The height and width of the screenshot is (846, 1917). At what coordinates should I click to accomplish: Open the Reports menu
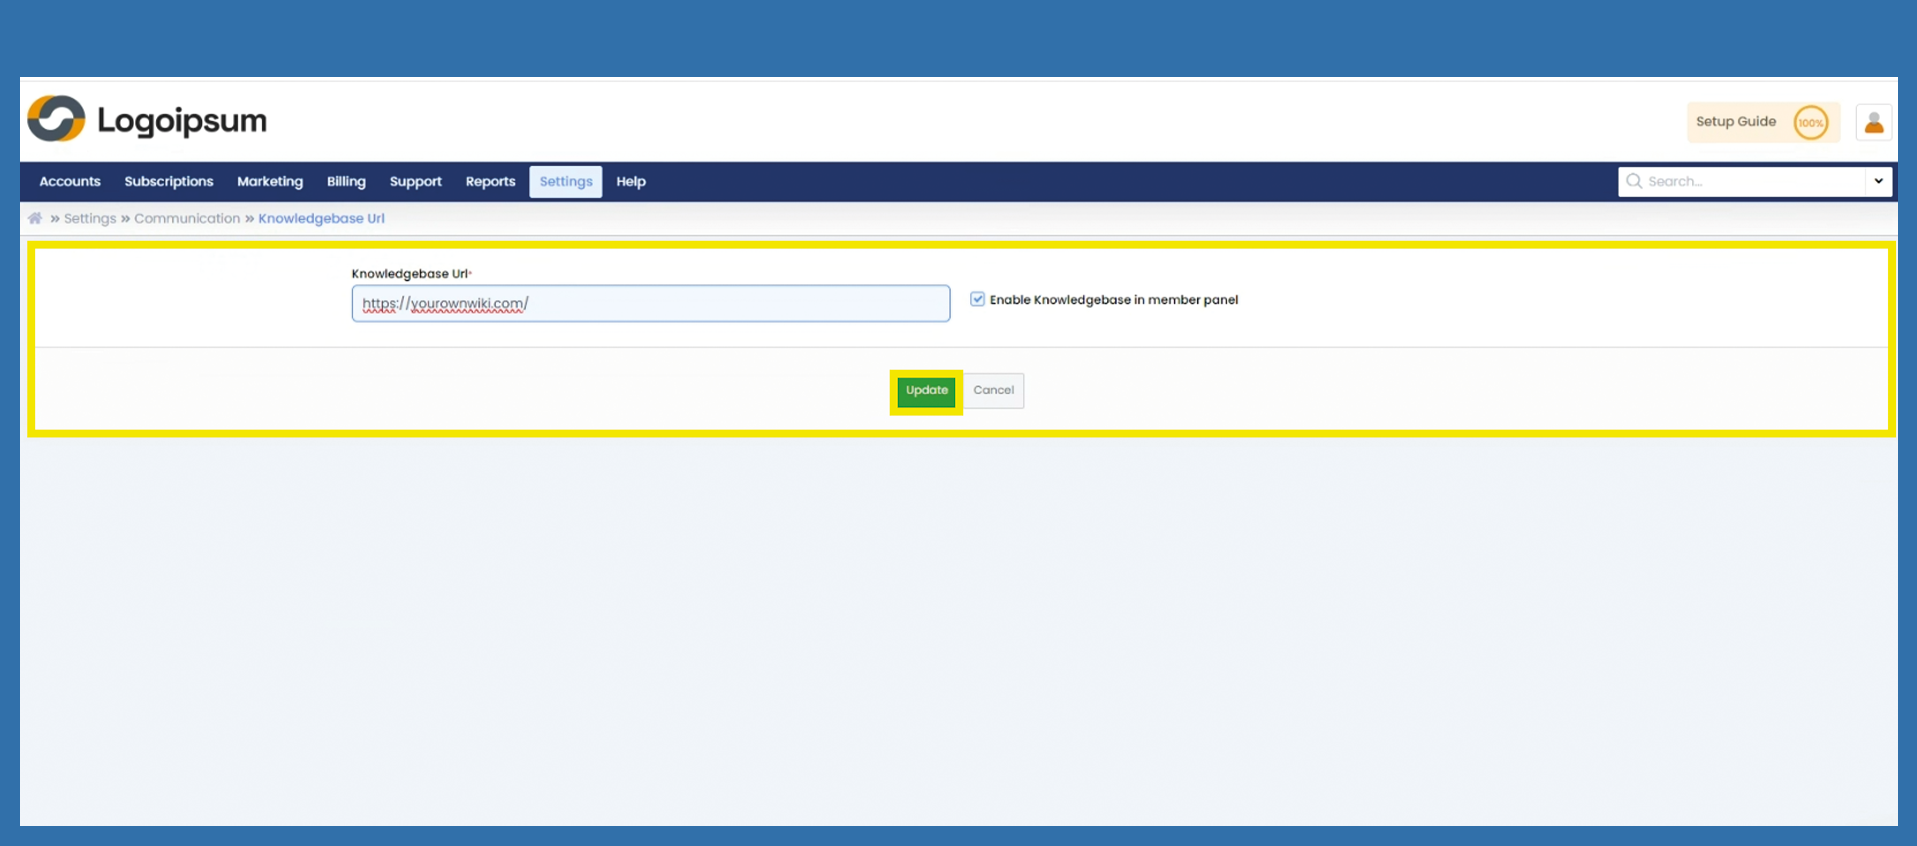[x=490, y=181]
